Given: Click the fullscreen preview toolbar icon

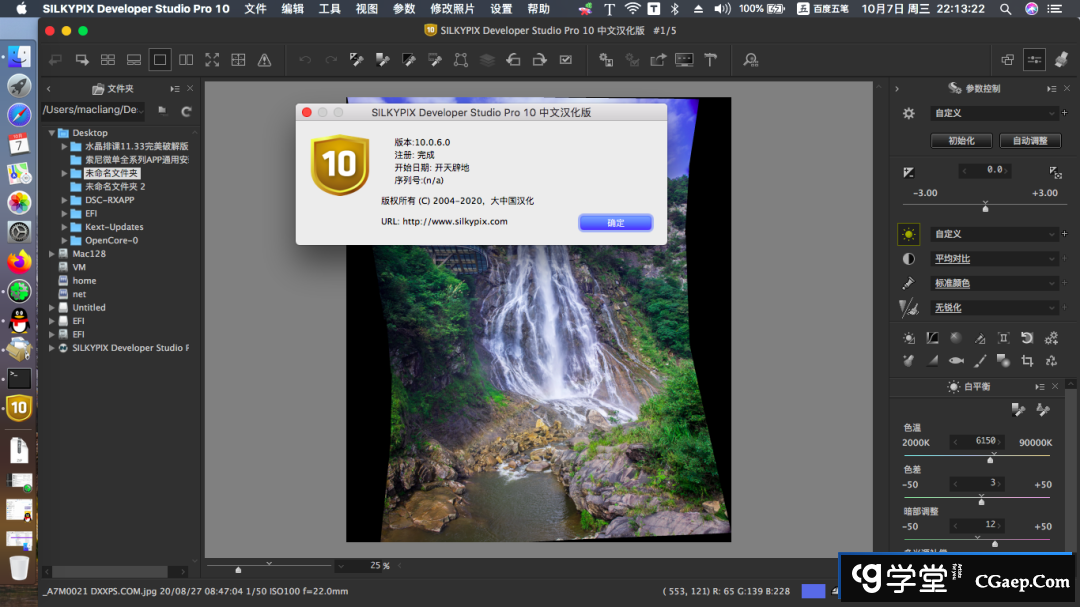Looking at the screenshot, I should (212, 60).
